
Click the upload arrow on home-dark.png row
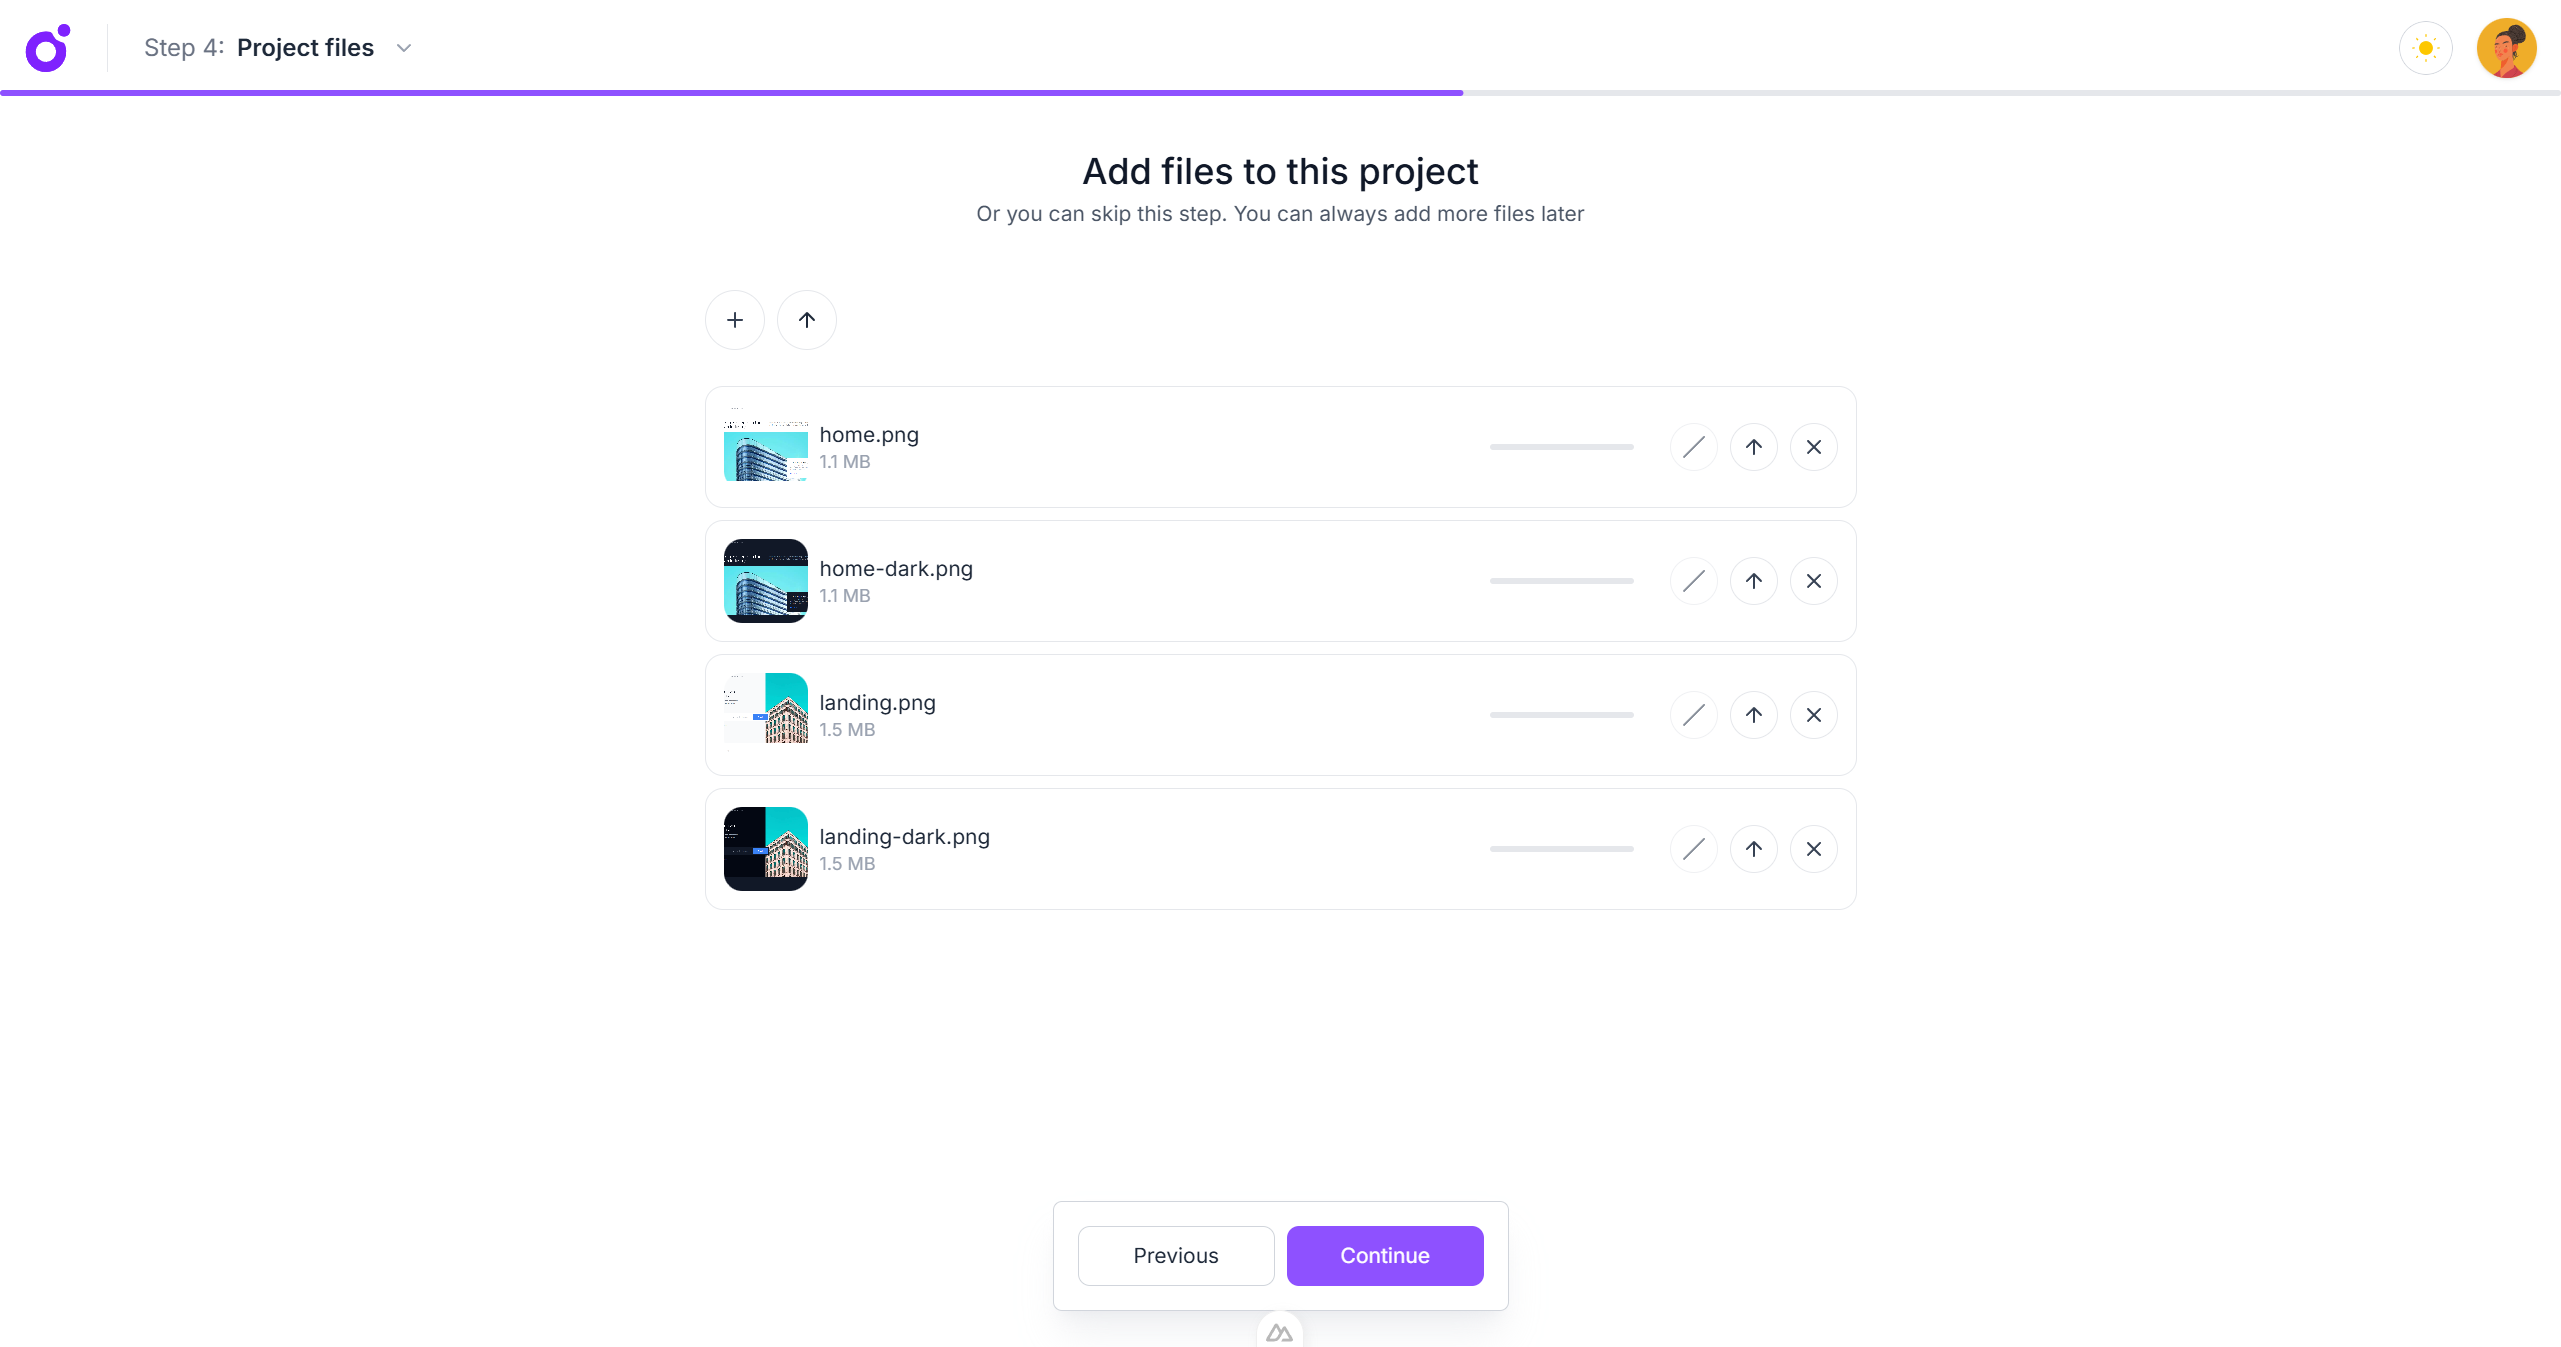1753,580
